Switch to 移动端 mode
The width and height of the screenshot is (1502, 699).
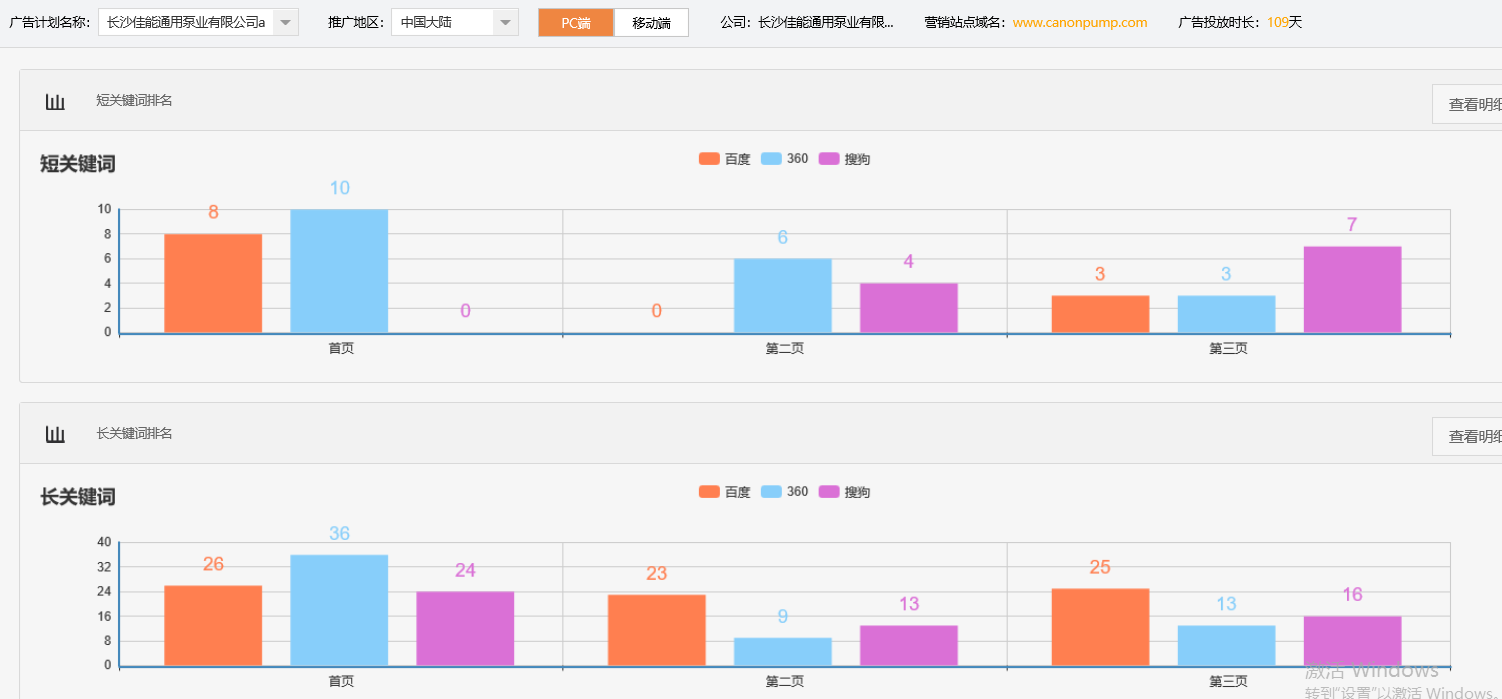[x=650, y=21]
